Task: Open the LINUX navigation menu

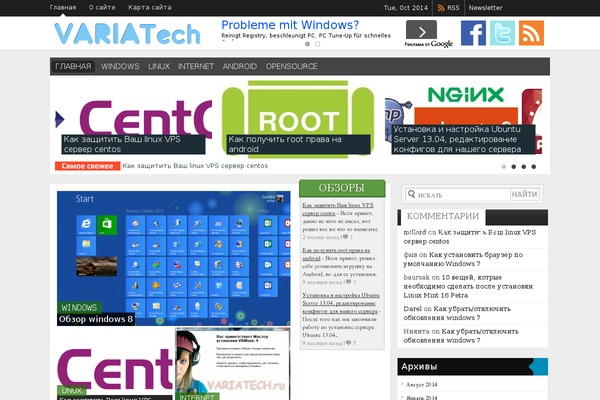Action: [159, 66]
